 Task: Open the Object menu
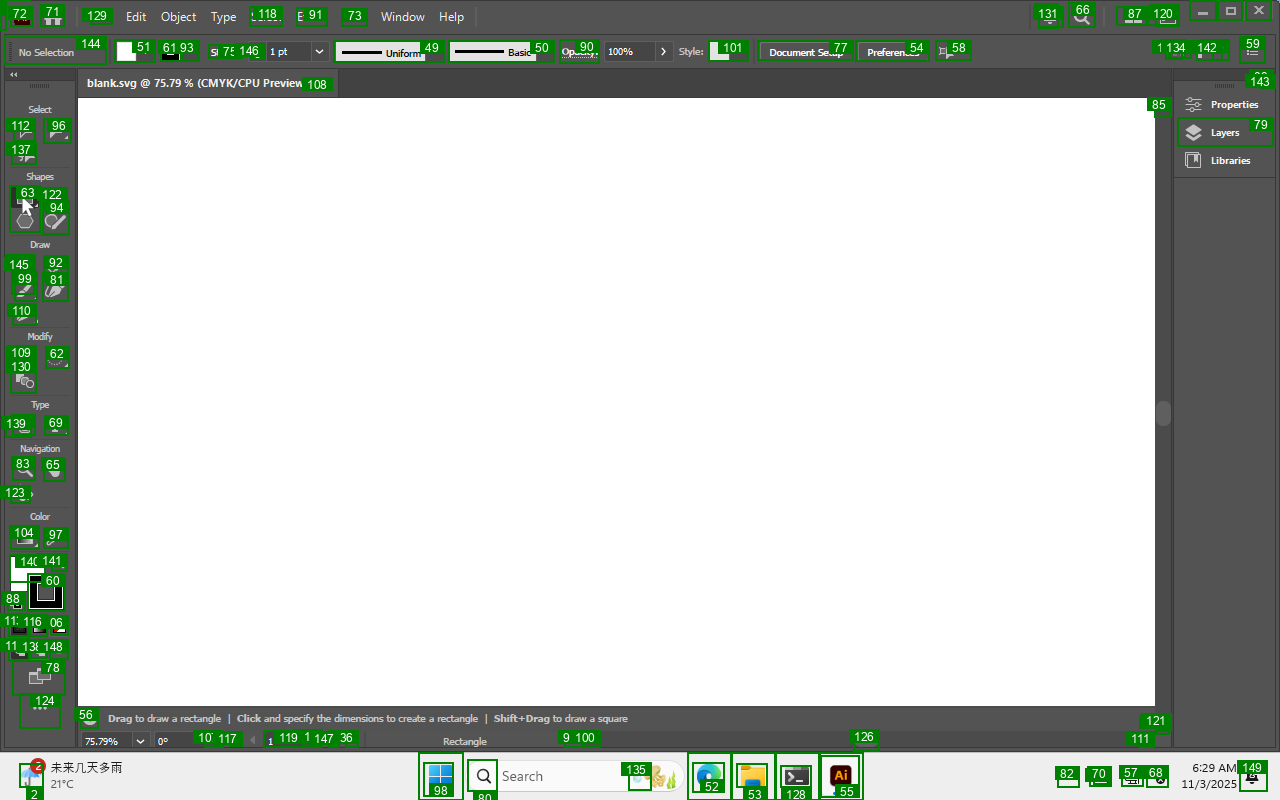pyautogui.click(x=179, y=17)
